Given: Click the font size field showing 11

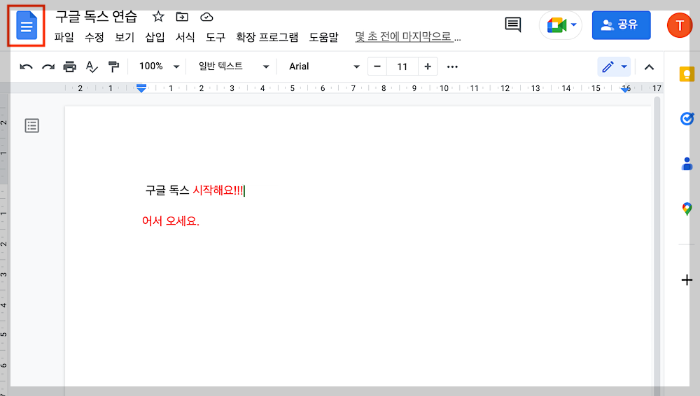Looking at the screenshot, I should pyautogui.click(x=402, y=67).
